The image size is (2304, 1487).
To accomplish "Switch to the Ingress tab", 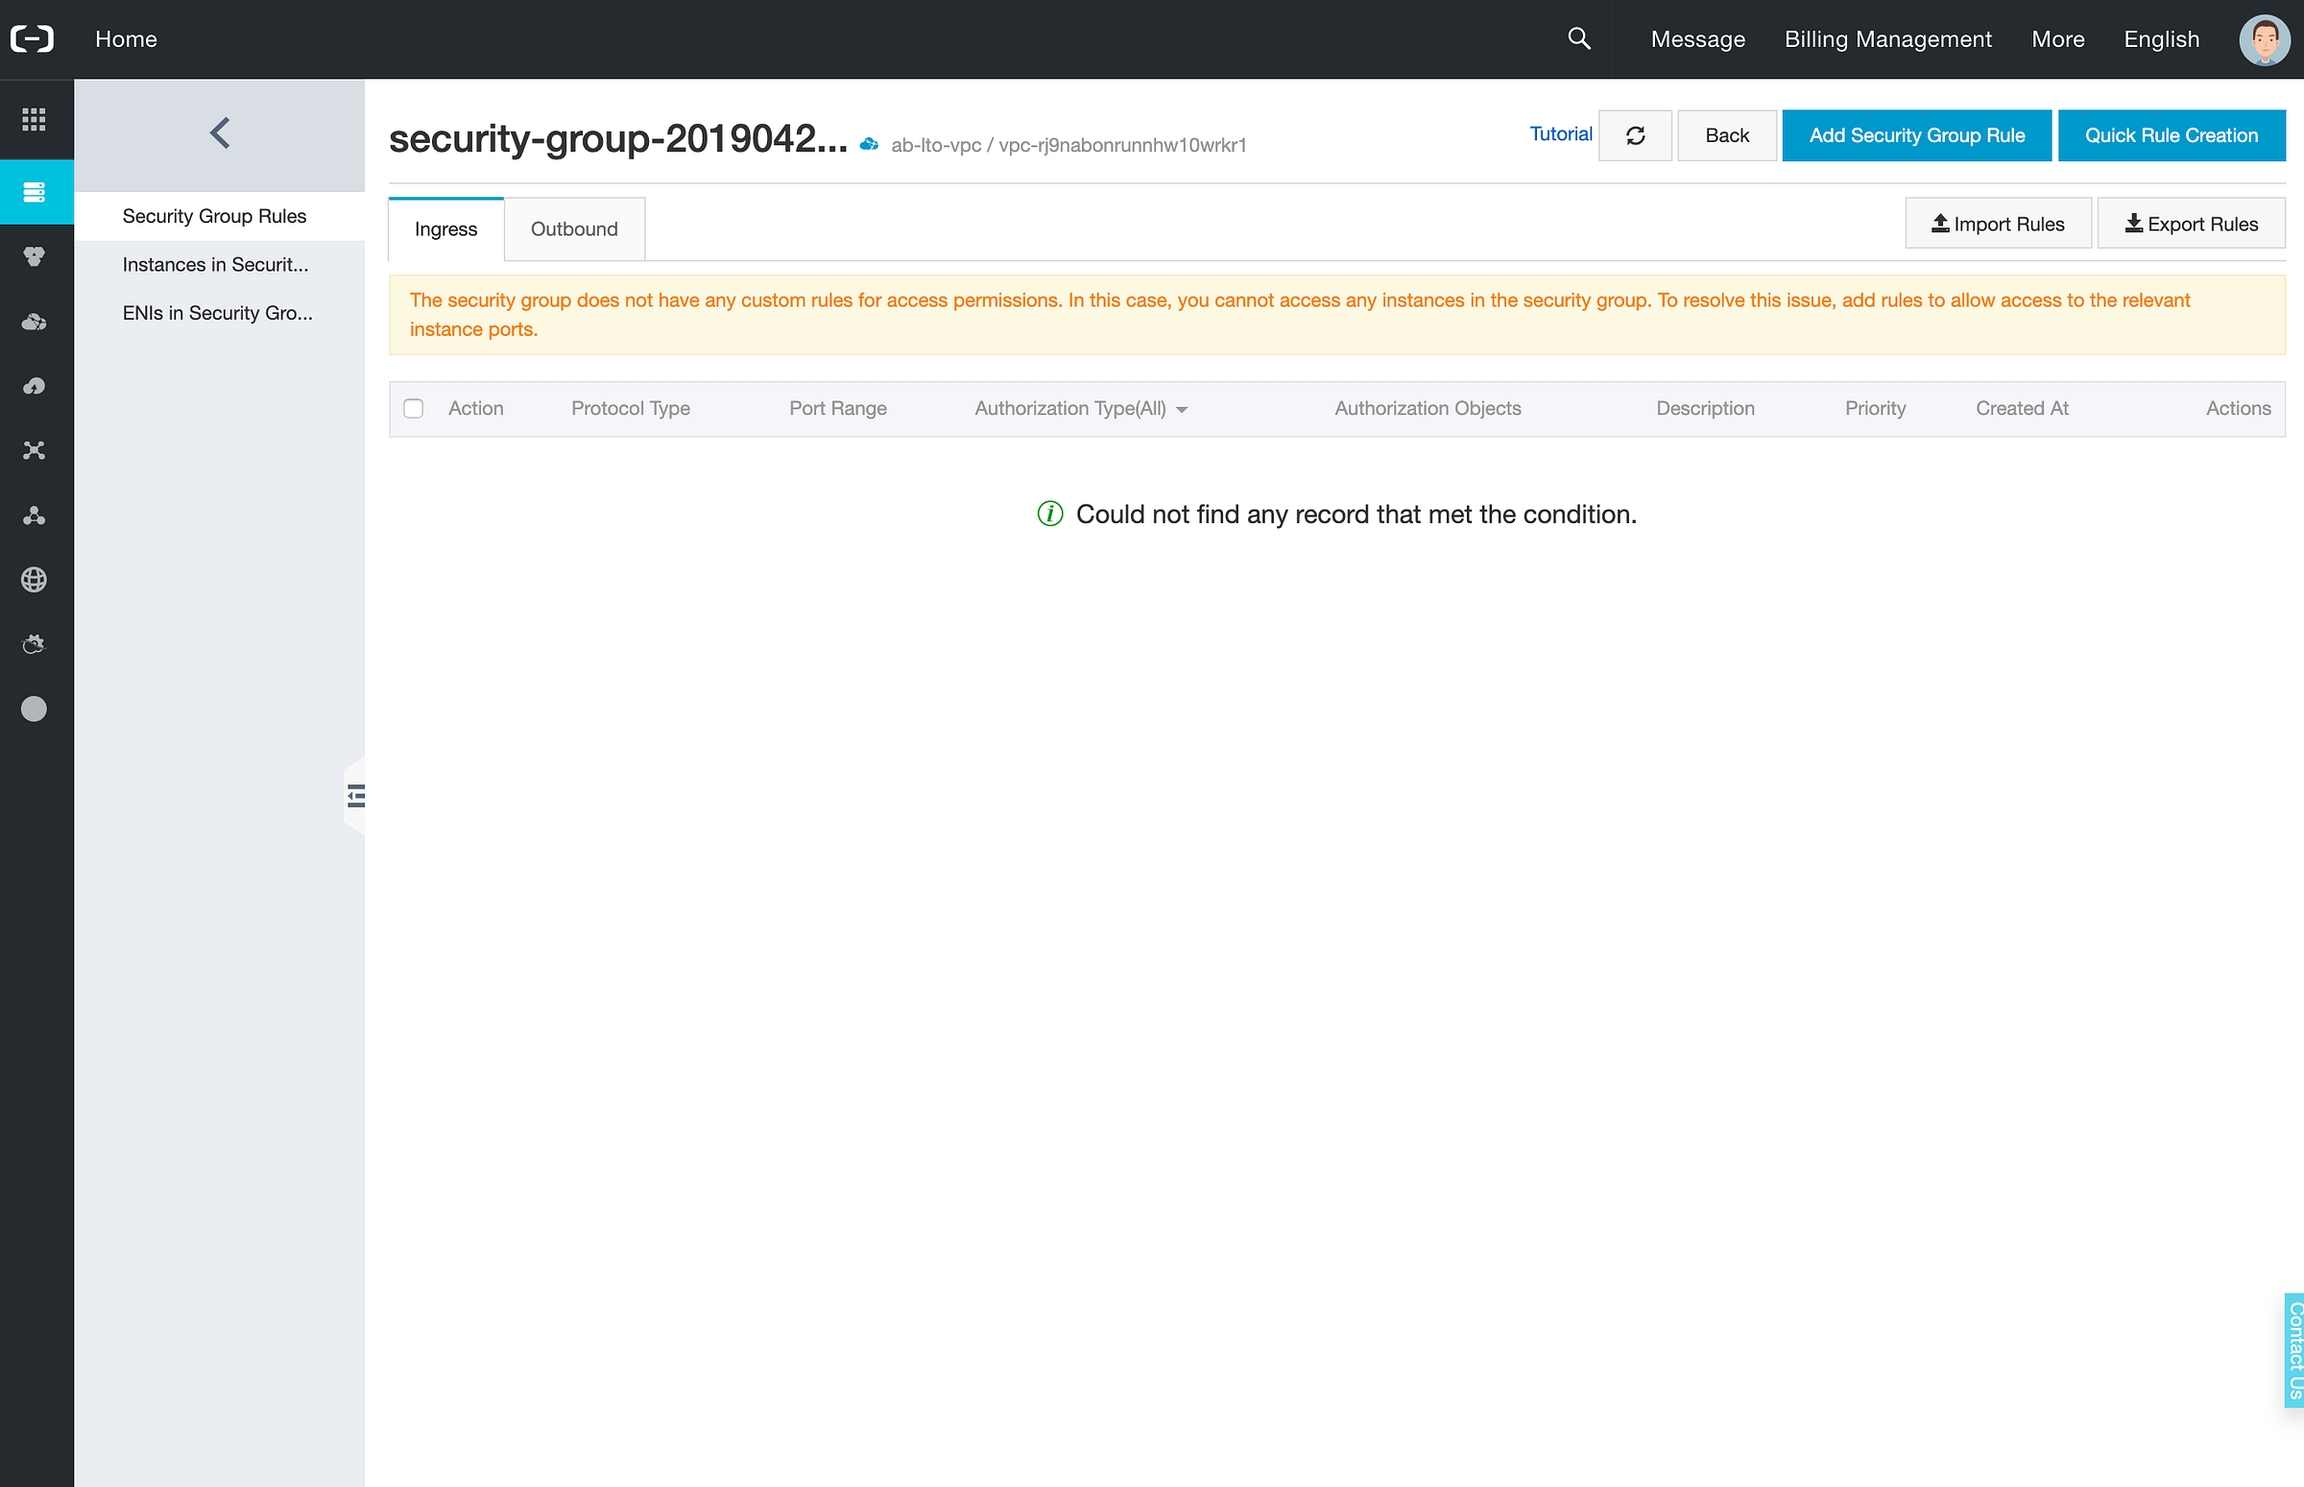I will [x=446, y=229].
